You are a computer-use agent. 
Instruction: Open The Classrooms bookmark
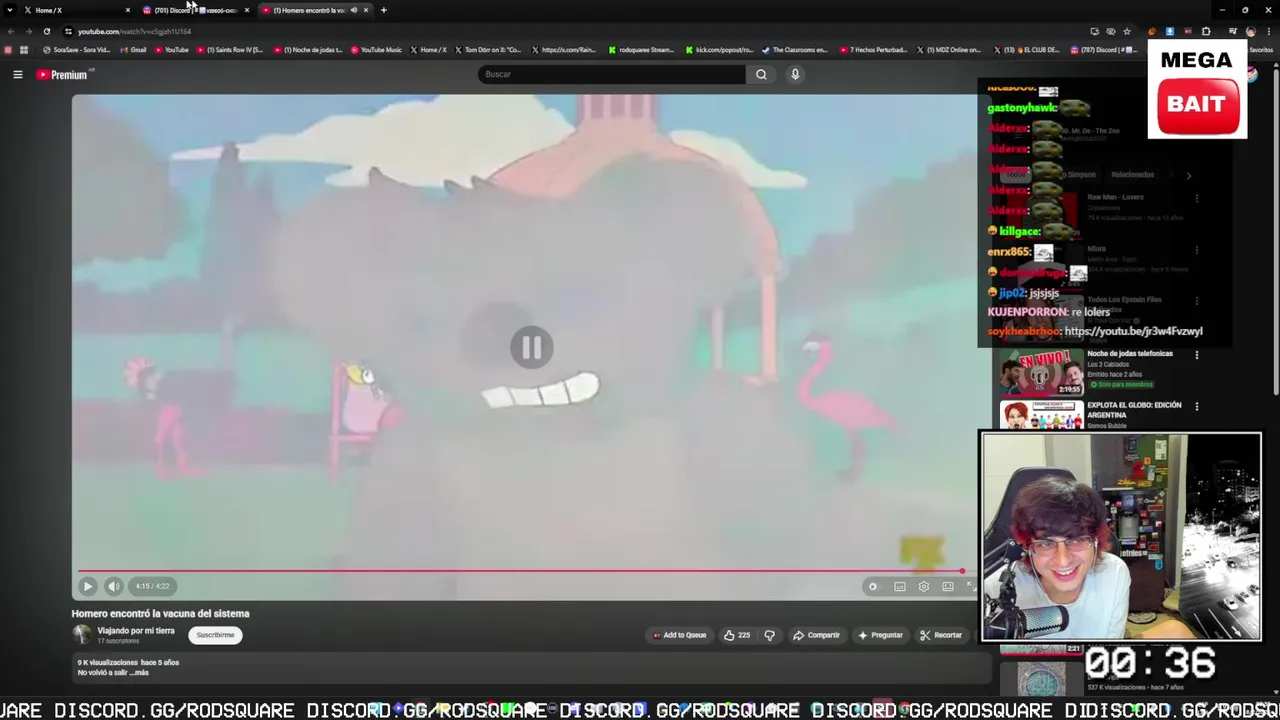(x=795, y=50)
